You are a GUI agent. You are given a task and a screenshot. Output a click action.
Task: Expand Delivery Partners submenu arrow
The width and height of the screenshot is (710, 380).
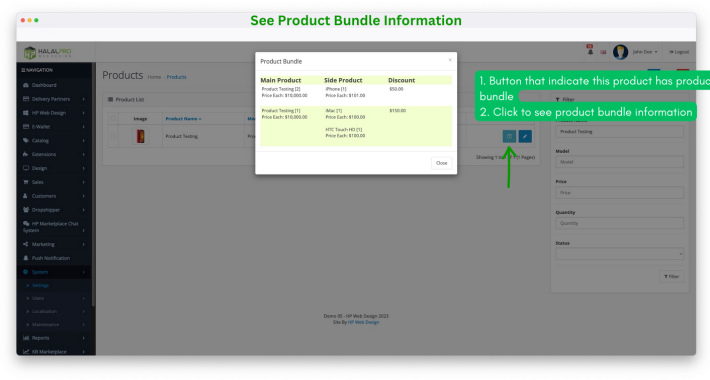[84, 99]
